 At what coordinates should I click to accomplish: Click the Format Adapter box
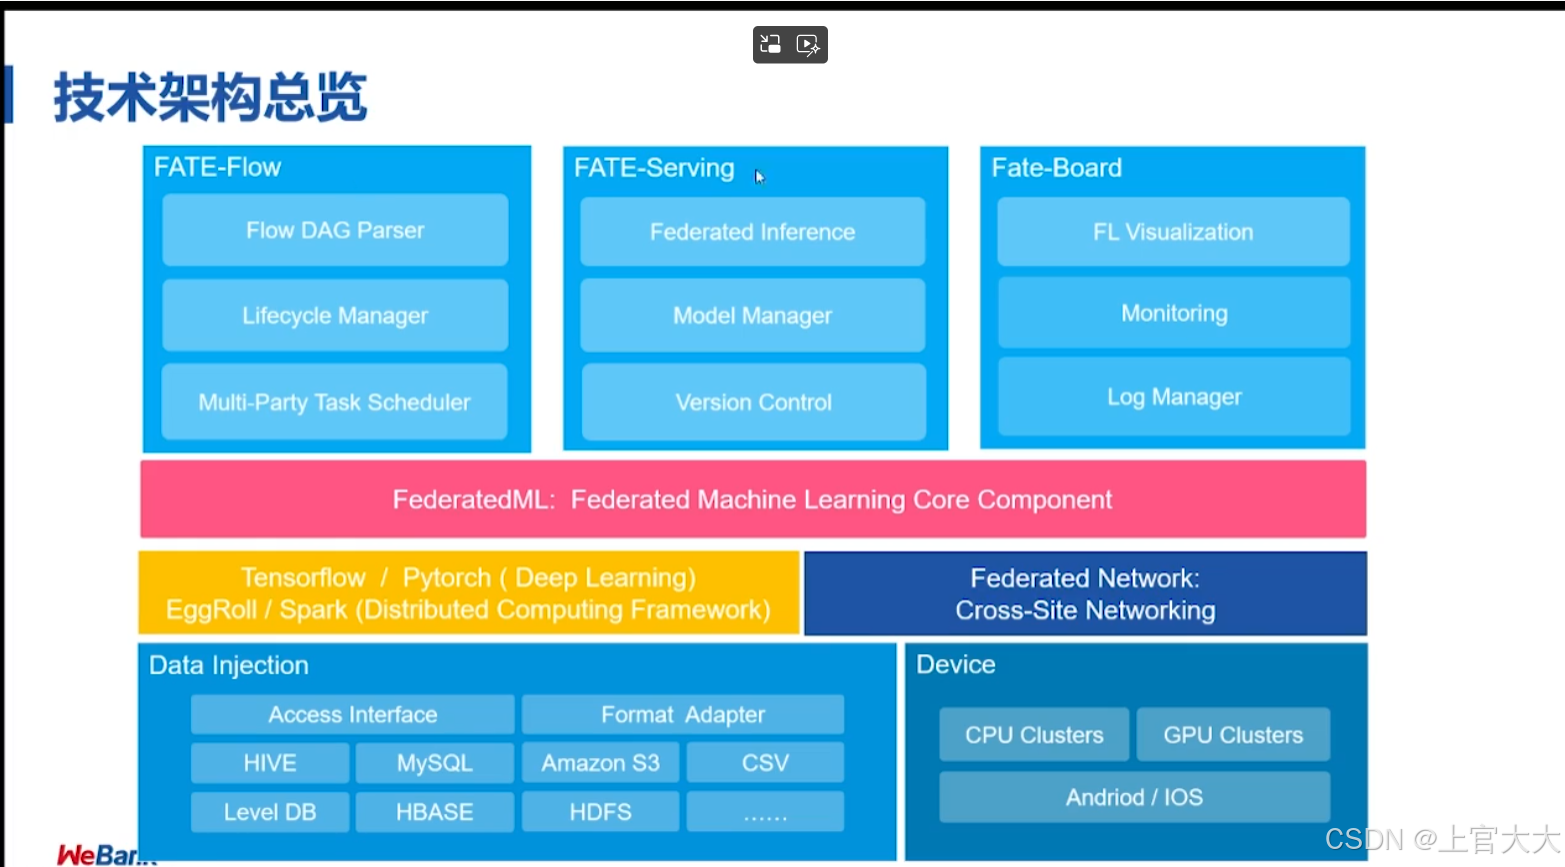click(x=683, y=714)
